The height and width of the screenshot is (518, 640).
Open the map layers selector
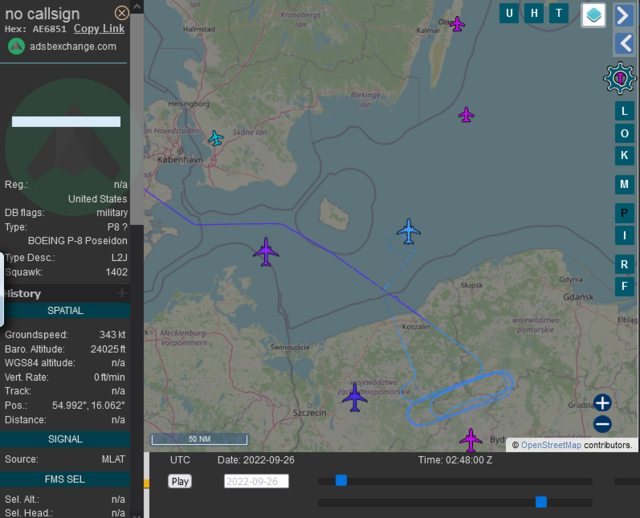(594, 14)
